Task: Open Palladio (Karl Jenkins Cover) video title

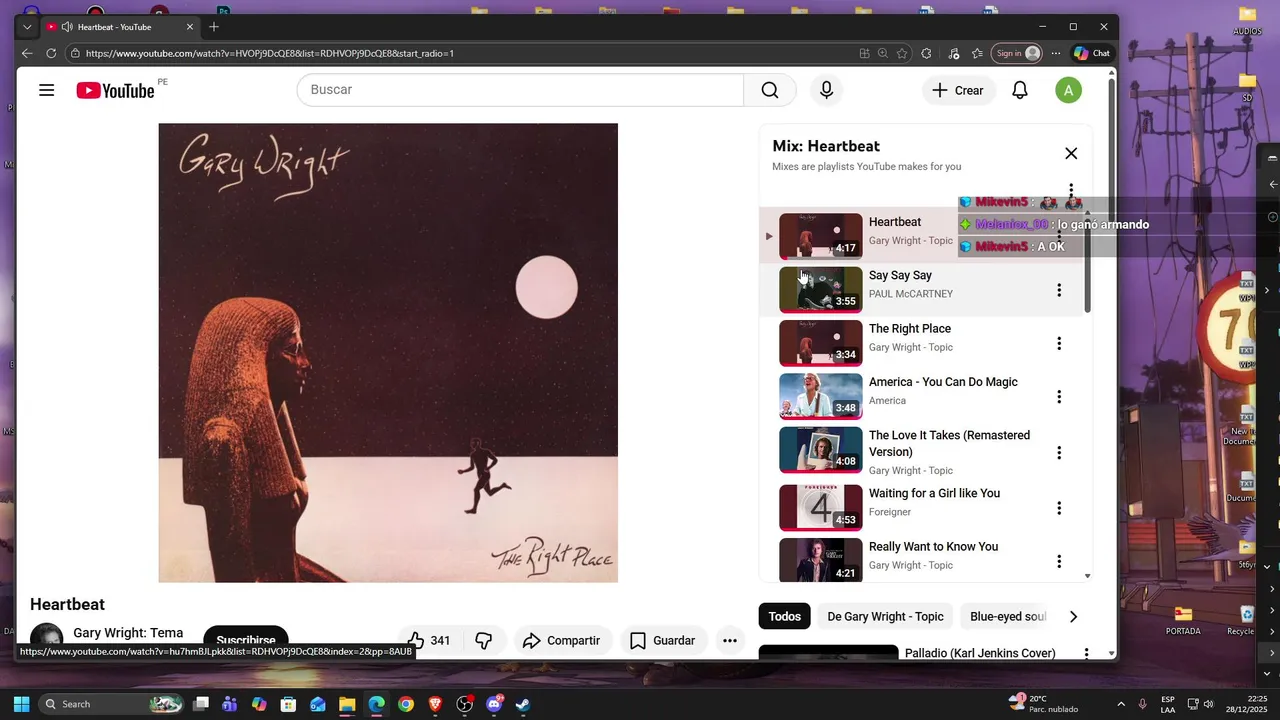Action: (x=980, y=653)
